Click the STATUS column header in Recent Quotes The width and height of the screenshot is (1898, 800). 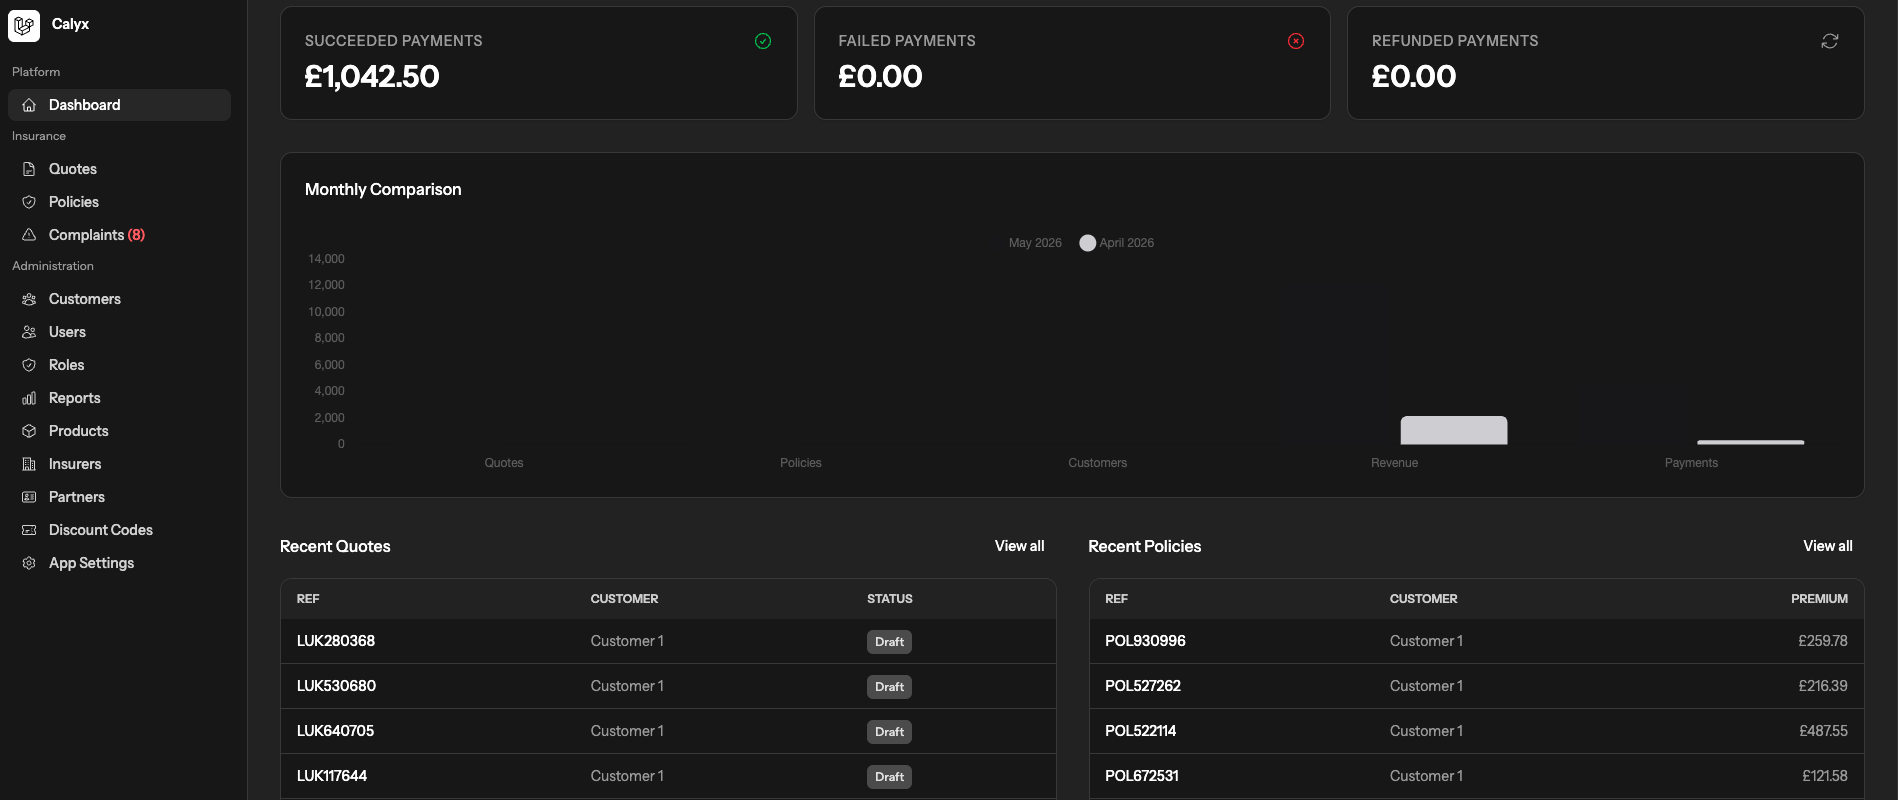890,599
